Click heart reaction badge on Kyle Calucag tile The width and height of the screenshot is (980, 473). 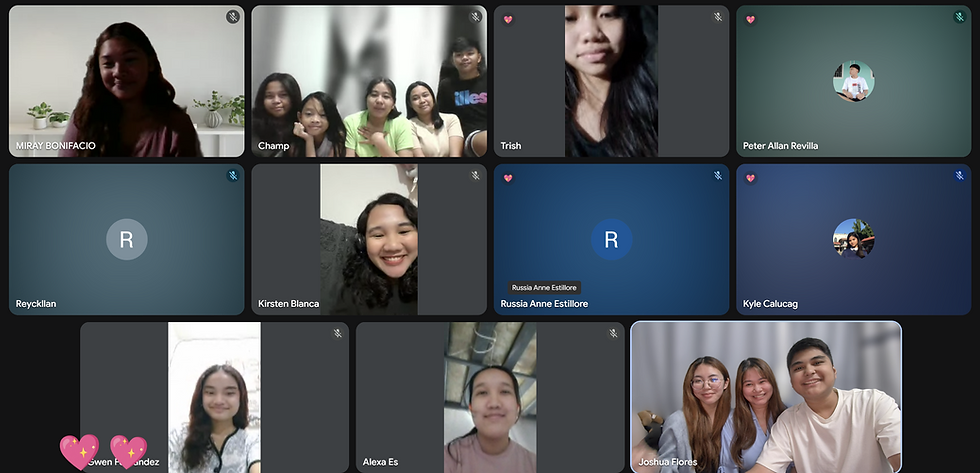[x=750, y=178]
